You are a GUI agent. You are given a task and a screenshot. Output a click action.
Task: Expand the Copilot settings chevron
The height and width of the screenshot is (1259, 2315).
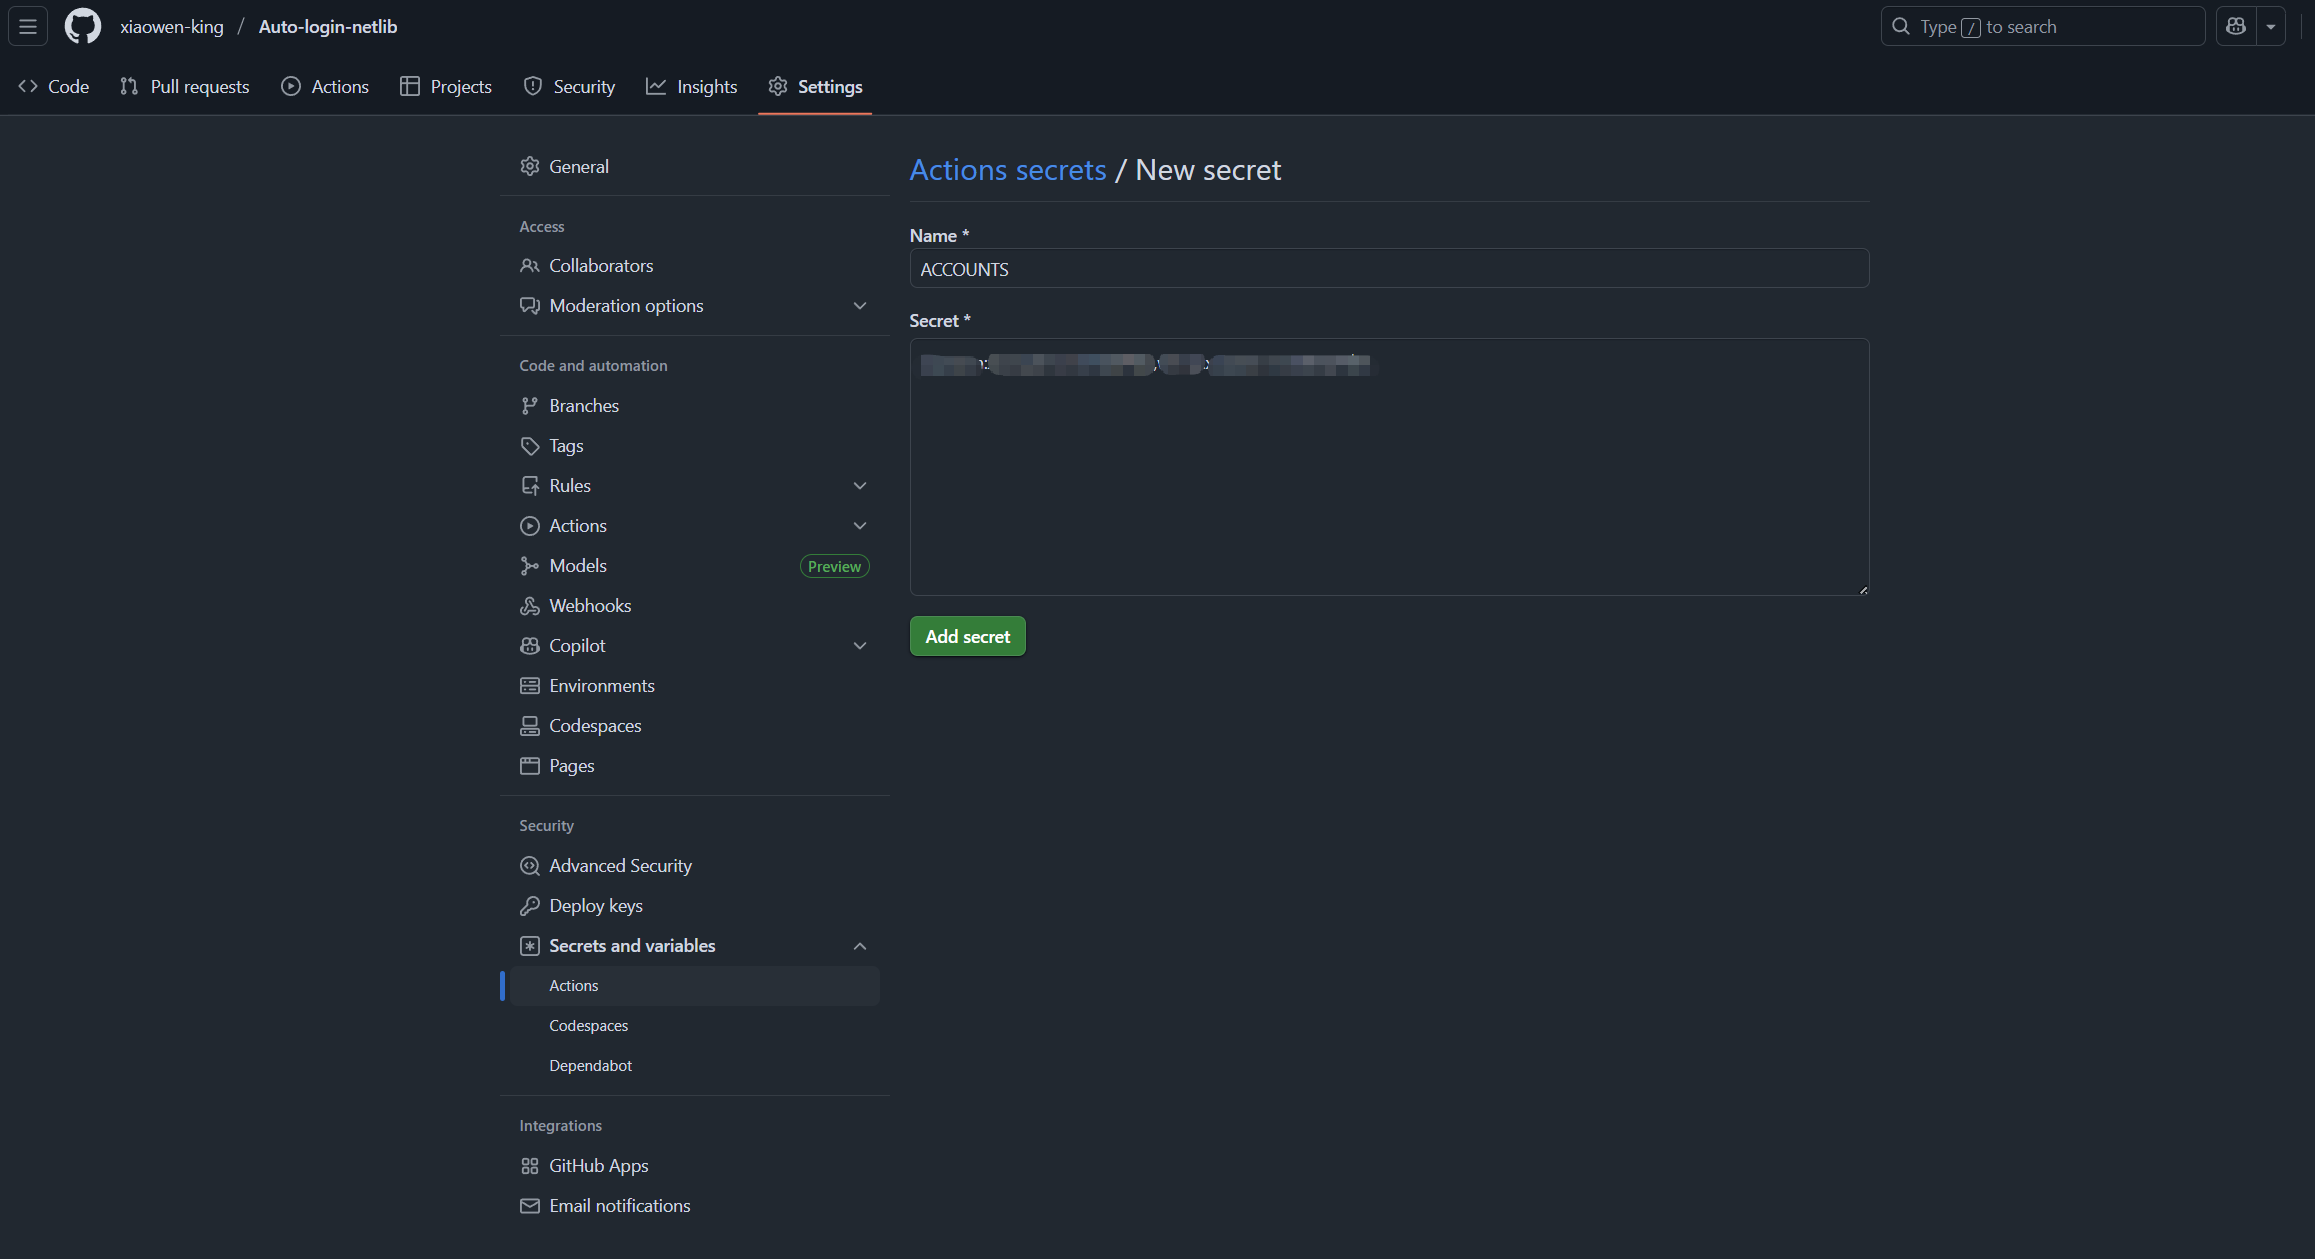(859, 646)
